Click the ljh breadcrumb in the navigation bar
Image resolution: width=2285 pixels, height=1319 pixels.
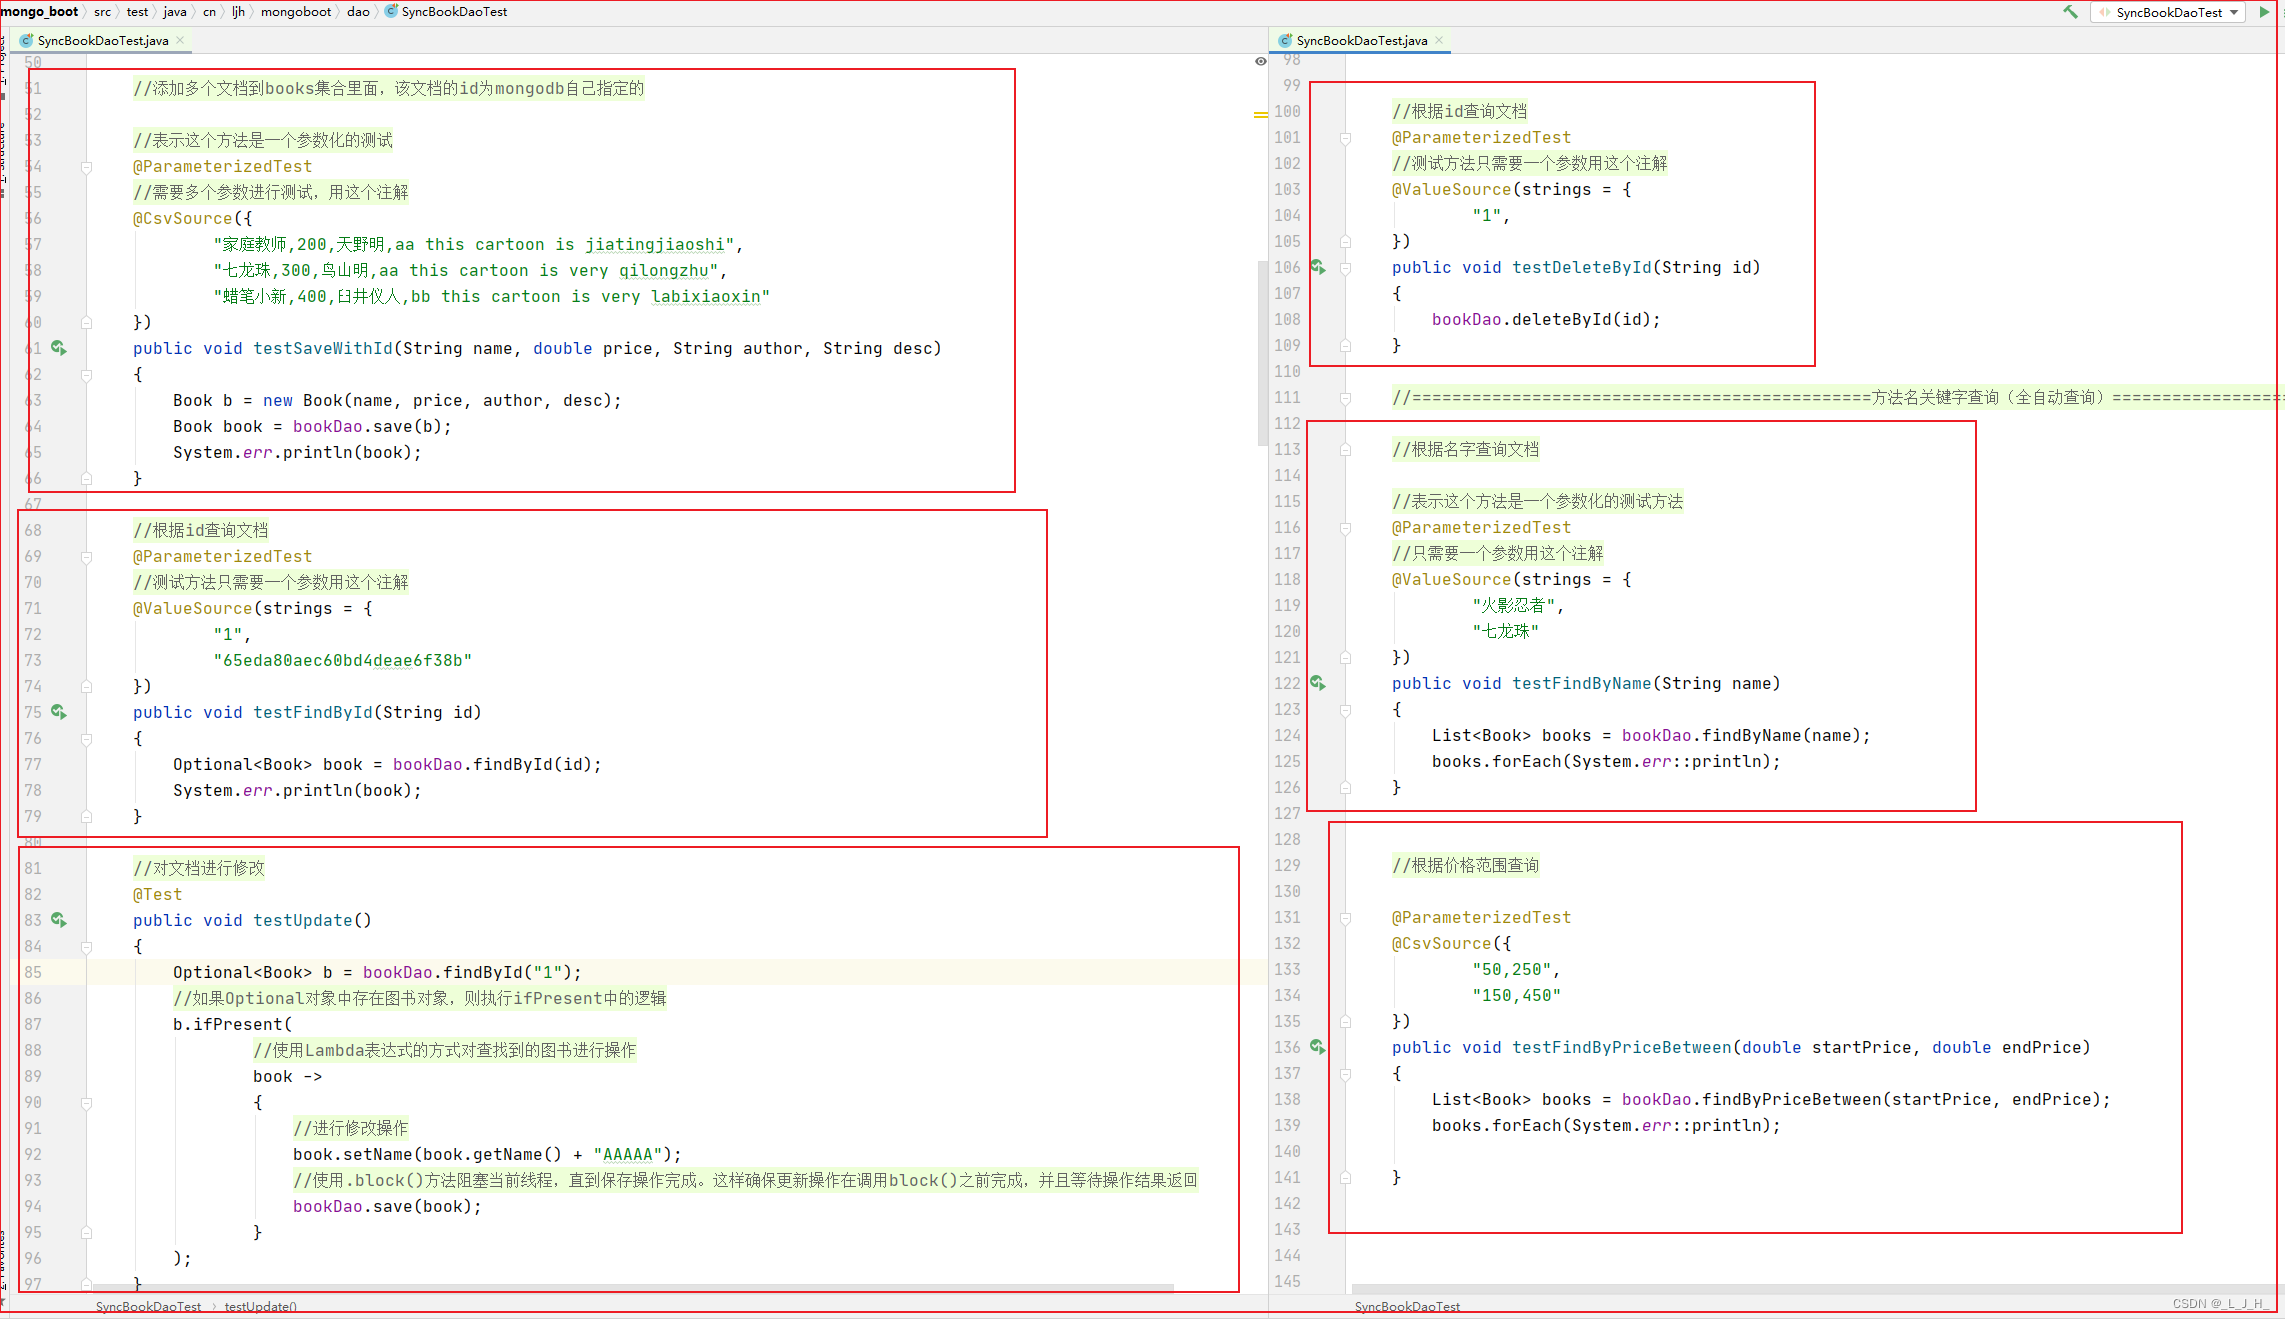click(x=238, y=12)
